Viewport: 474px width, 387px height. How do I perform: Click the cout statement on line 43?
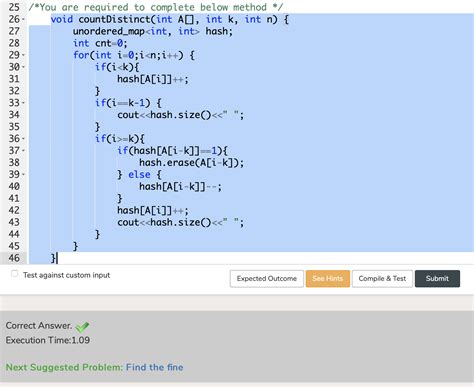(x=180, y=222)
